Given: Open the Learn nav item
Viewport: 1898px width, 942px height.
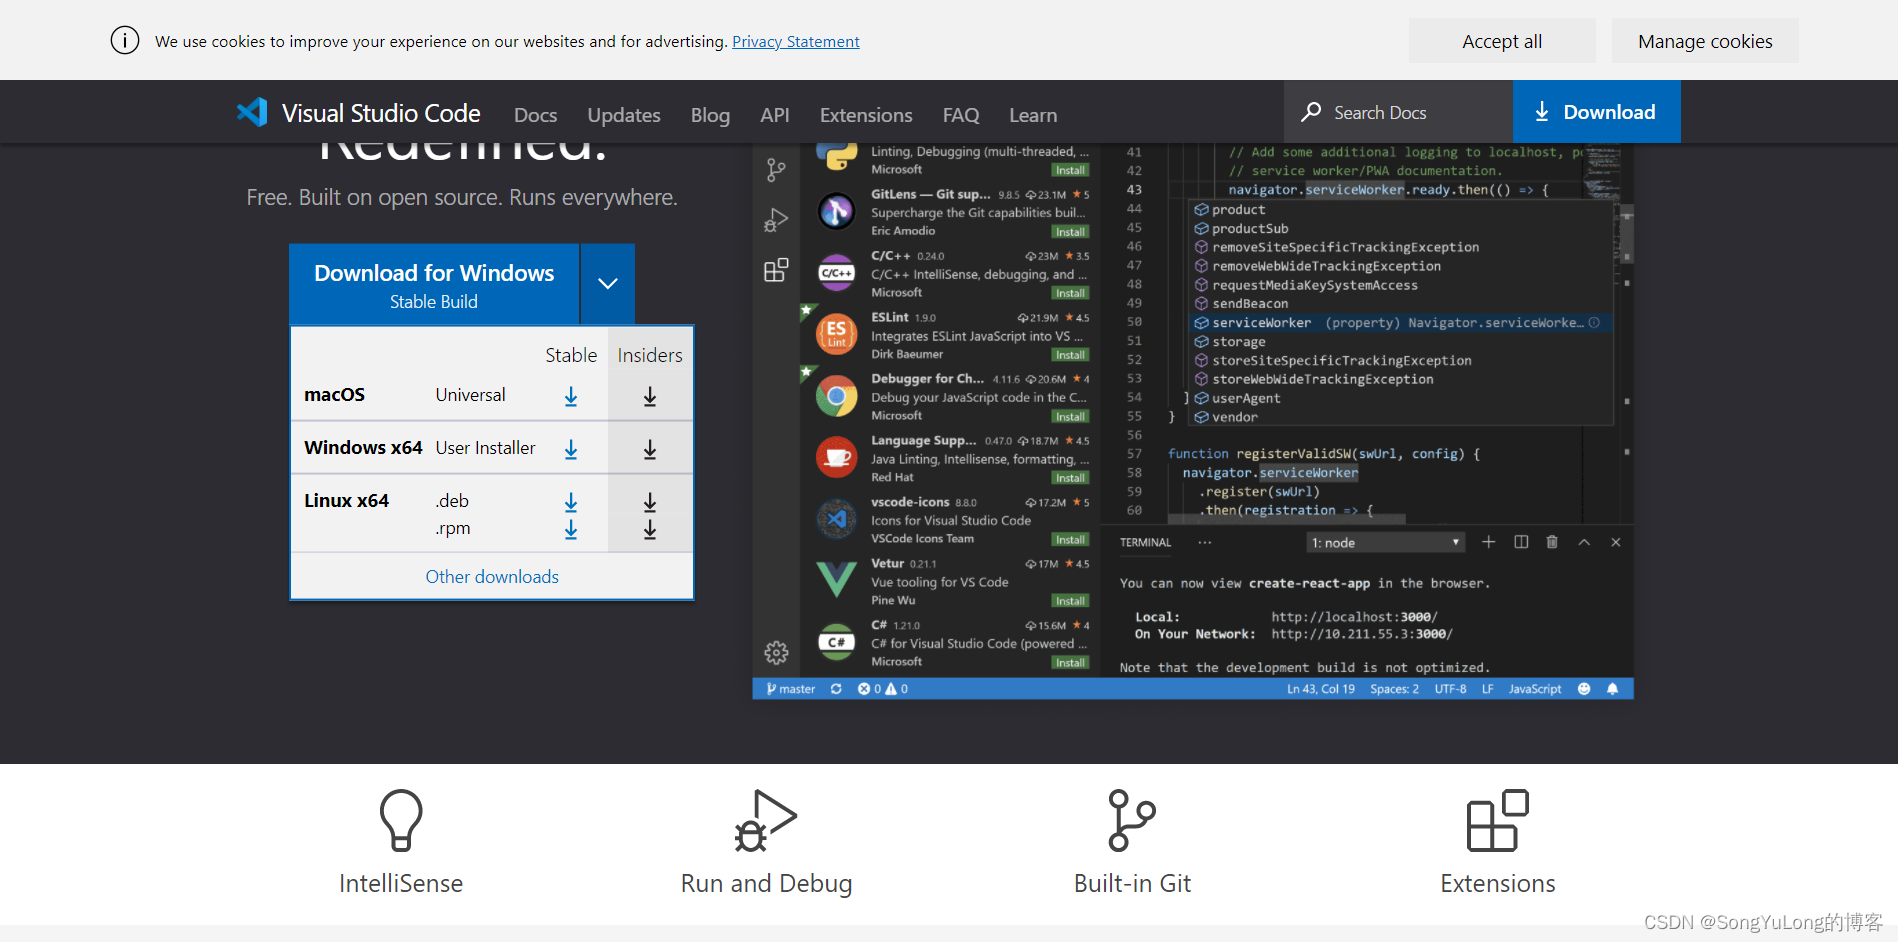Looking at the screenshot, I should [1033, 115].
